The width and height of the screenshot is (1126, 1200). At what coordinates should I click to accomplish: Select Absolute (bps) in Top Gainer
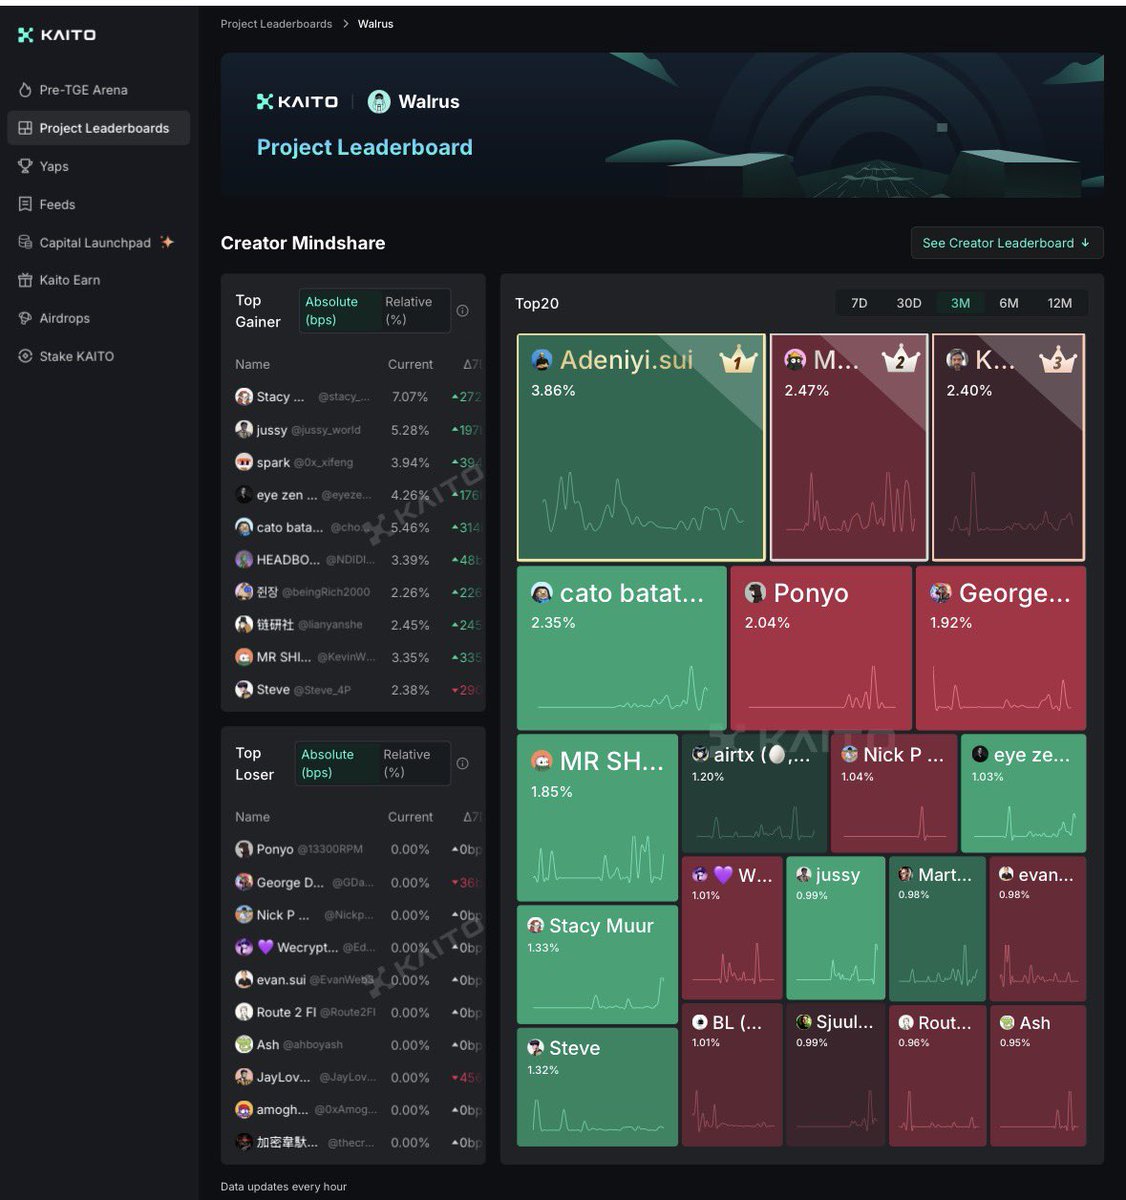pos(338,311)
